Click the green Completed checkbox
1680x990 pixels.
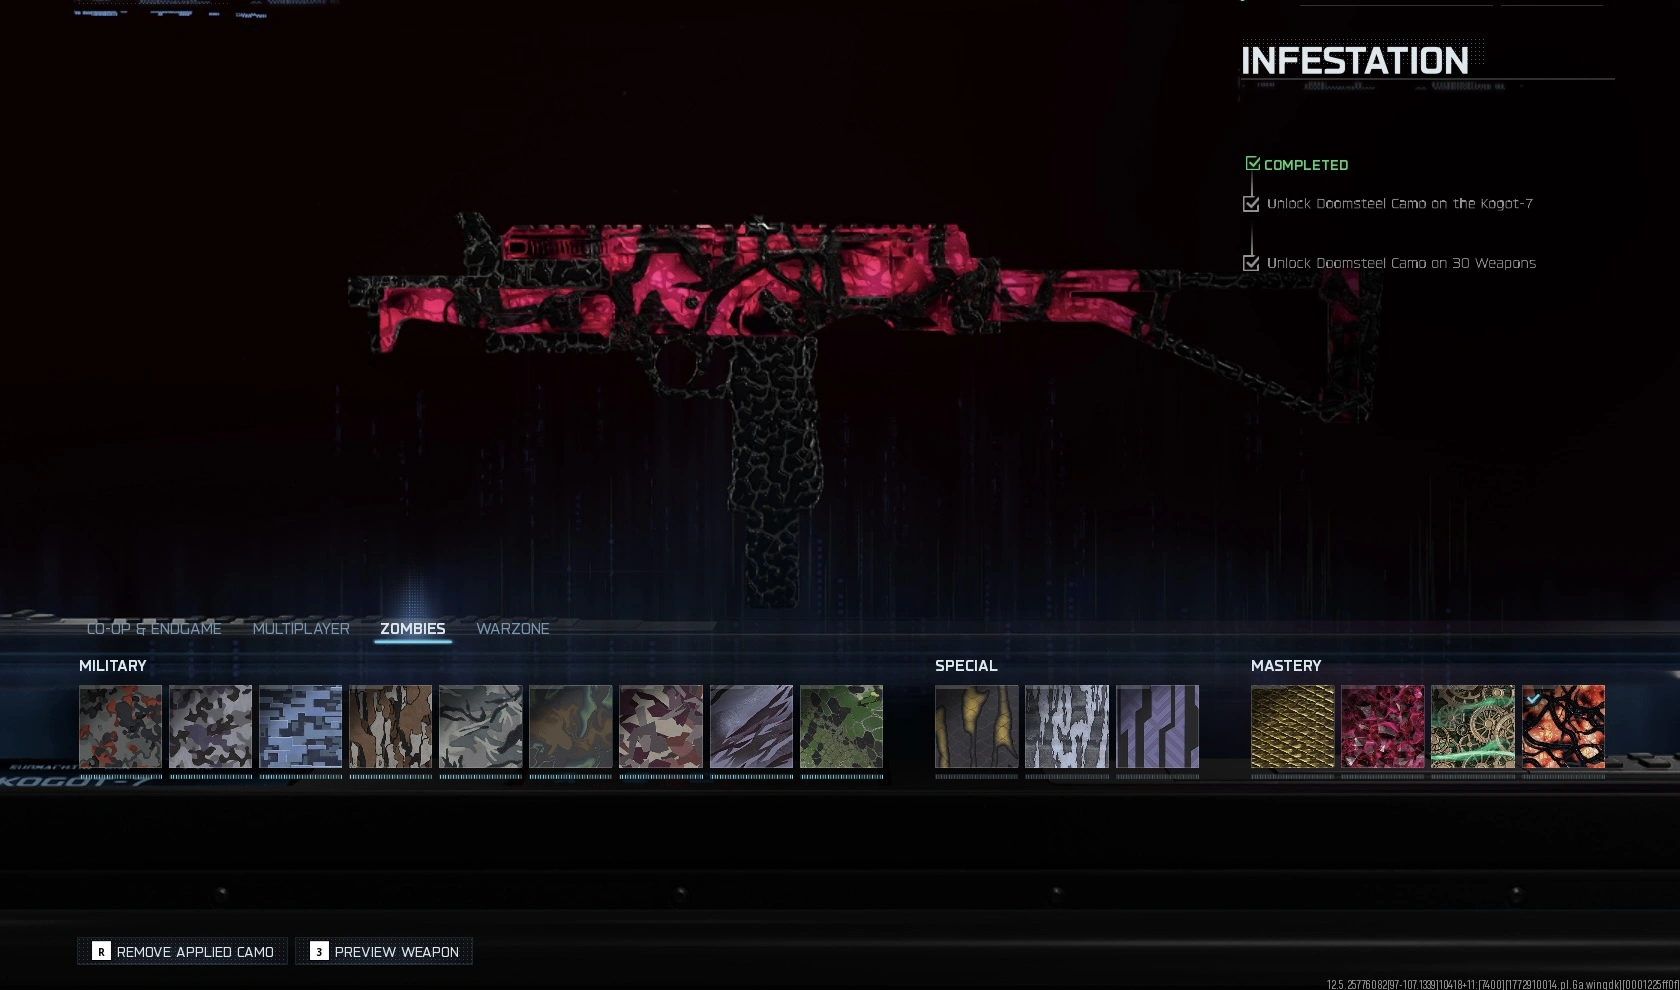coord(1252,164)
